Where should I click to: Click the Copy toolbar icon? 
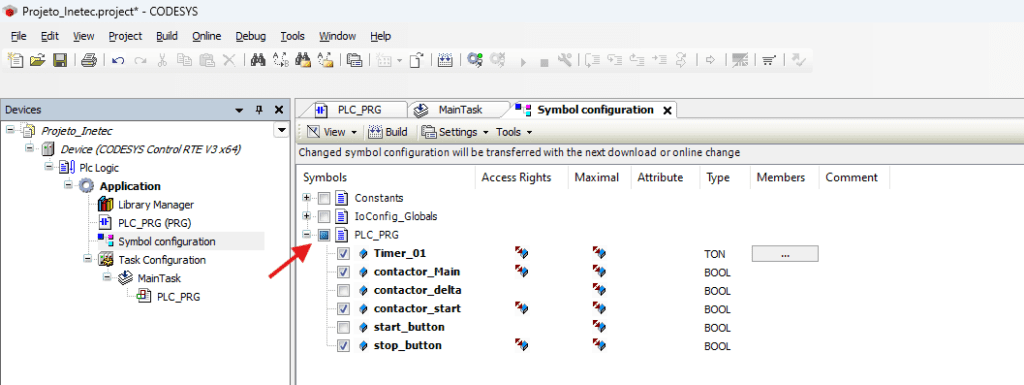pyautogui.click(x=185, y=60)
